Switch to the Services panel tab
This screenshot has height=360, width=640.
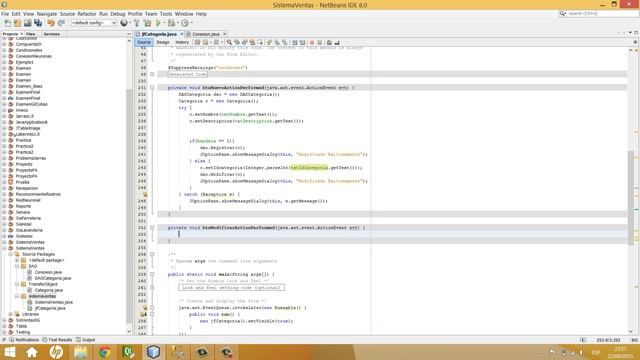[x=52, y=34]
